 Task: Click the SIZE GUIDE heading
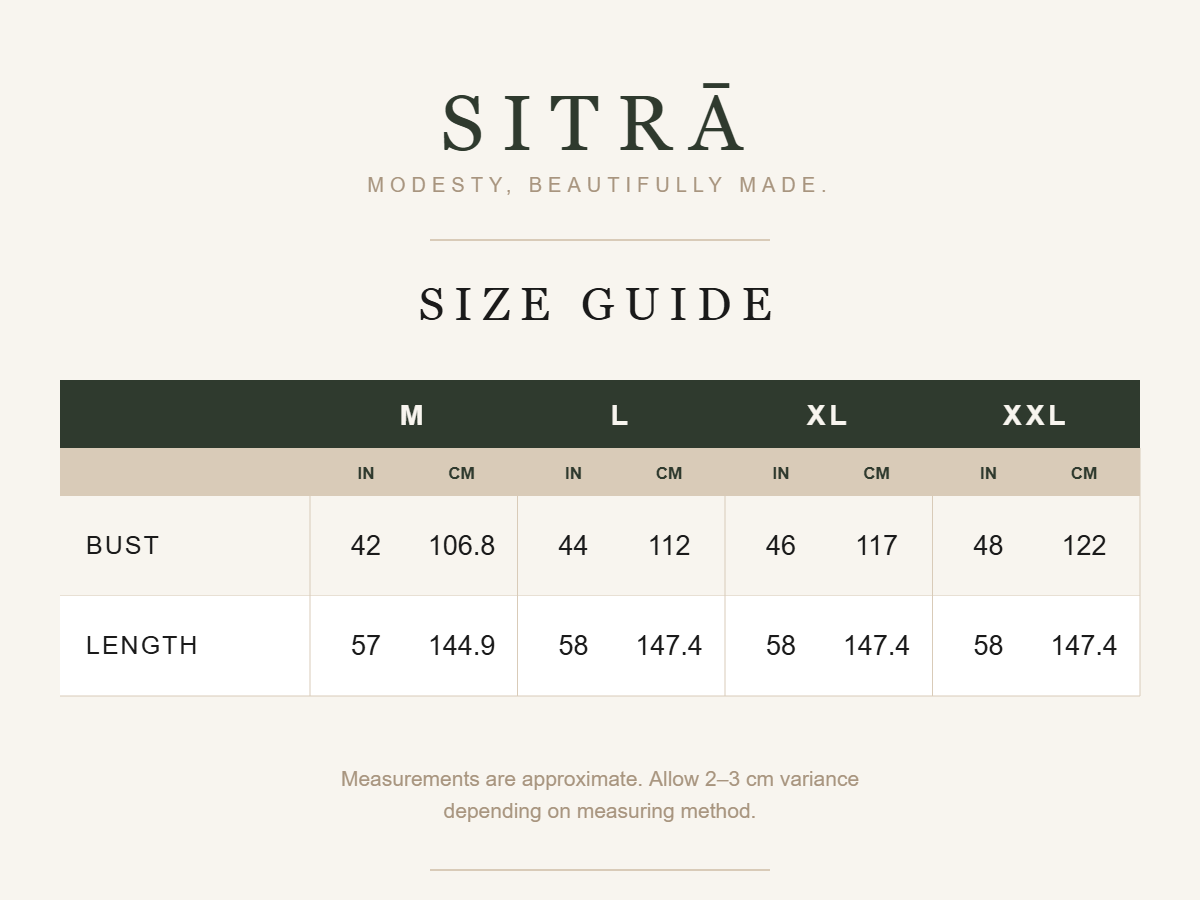click(597, 304)
